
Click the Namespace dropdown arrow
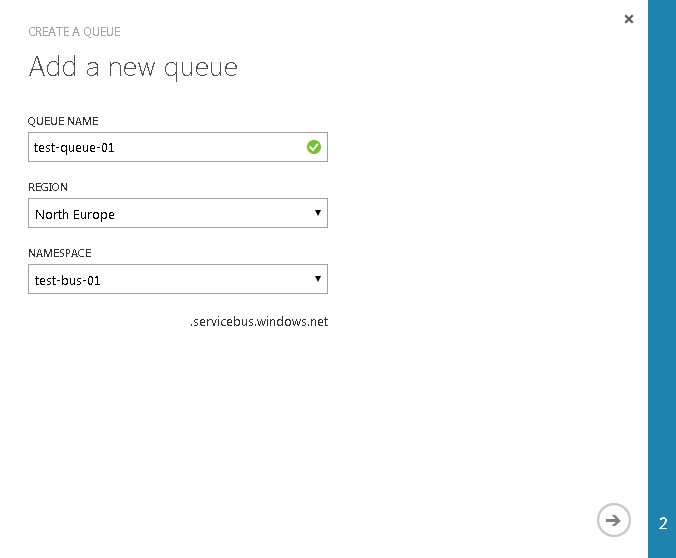click(317, 279)
